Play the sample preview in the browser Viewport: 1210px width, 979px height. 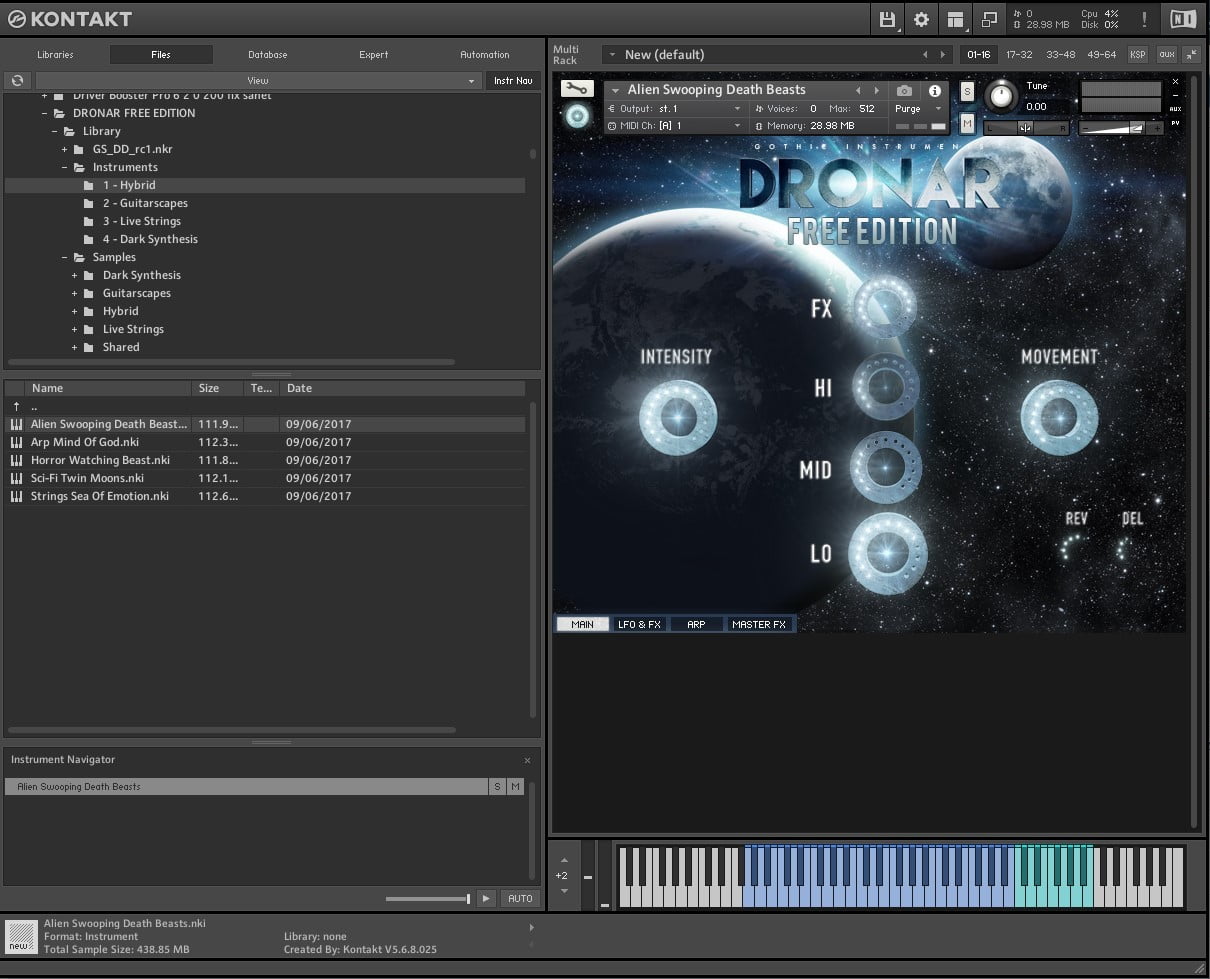coord(486,898)
